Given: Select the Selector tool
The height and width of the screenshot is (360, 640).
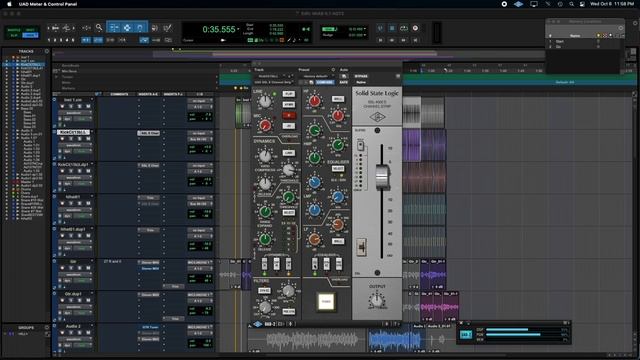Looking at the screenshot, I should tap(127, 28).
